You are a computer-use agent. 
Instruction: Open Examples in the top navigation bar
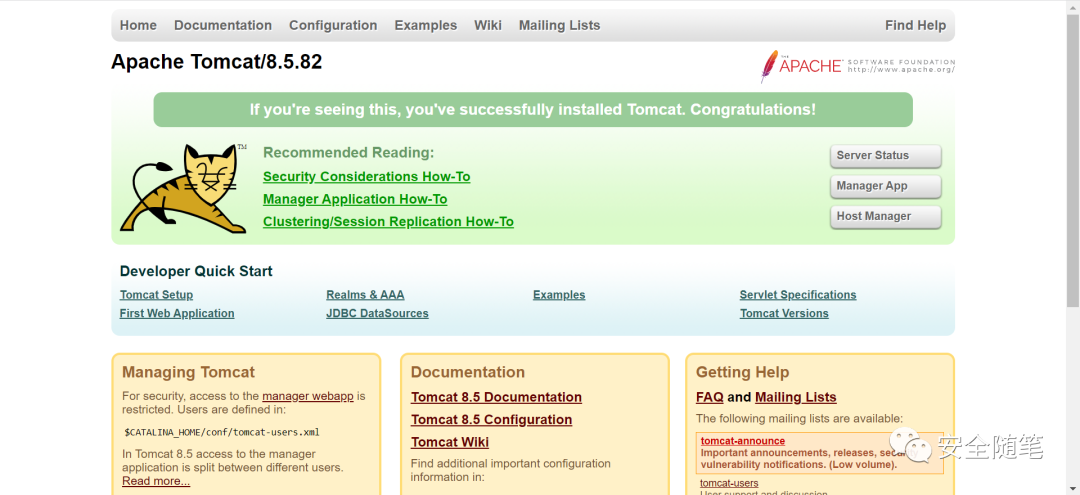[x=426, y=25]
